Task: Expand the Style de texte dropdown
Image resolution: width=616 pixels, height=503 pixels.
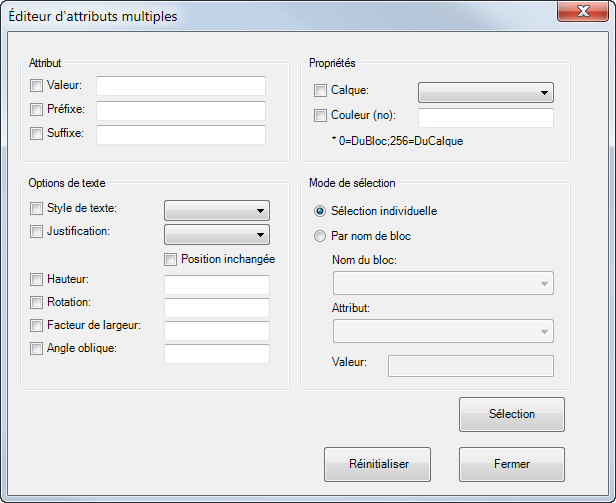Action: pyautogui.click(x=217, y=211)
